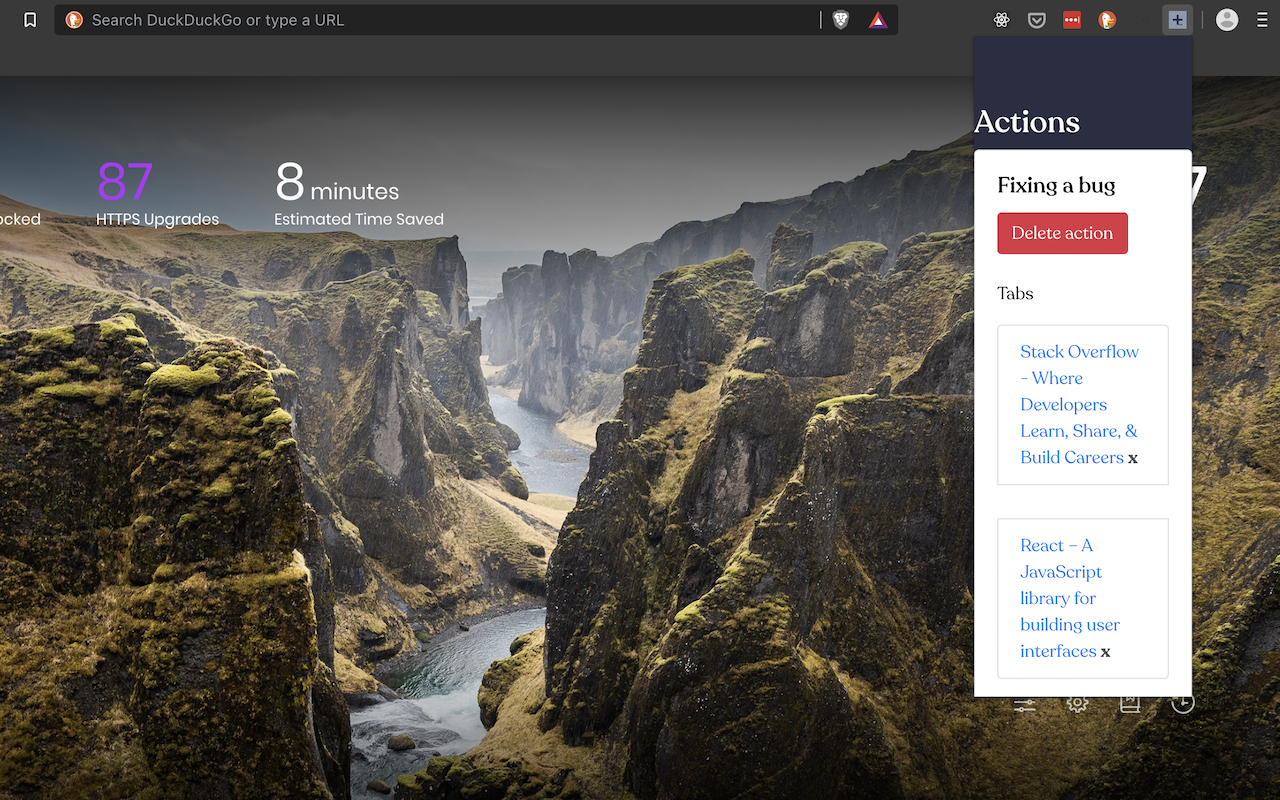Open the Stack Overflow tab link
The image size is (1280, 800).
[1079, 404]
